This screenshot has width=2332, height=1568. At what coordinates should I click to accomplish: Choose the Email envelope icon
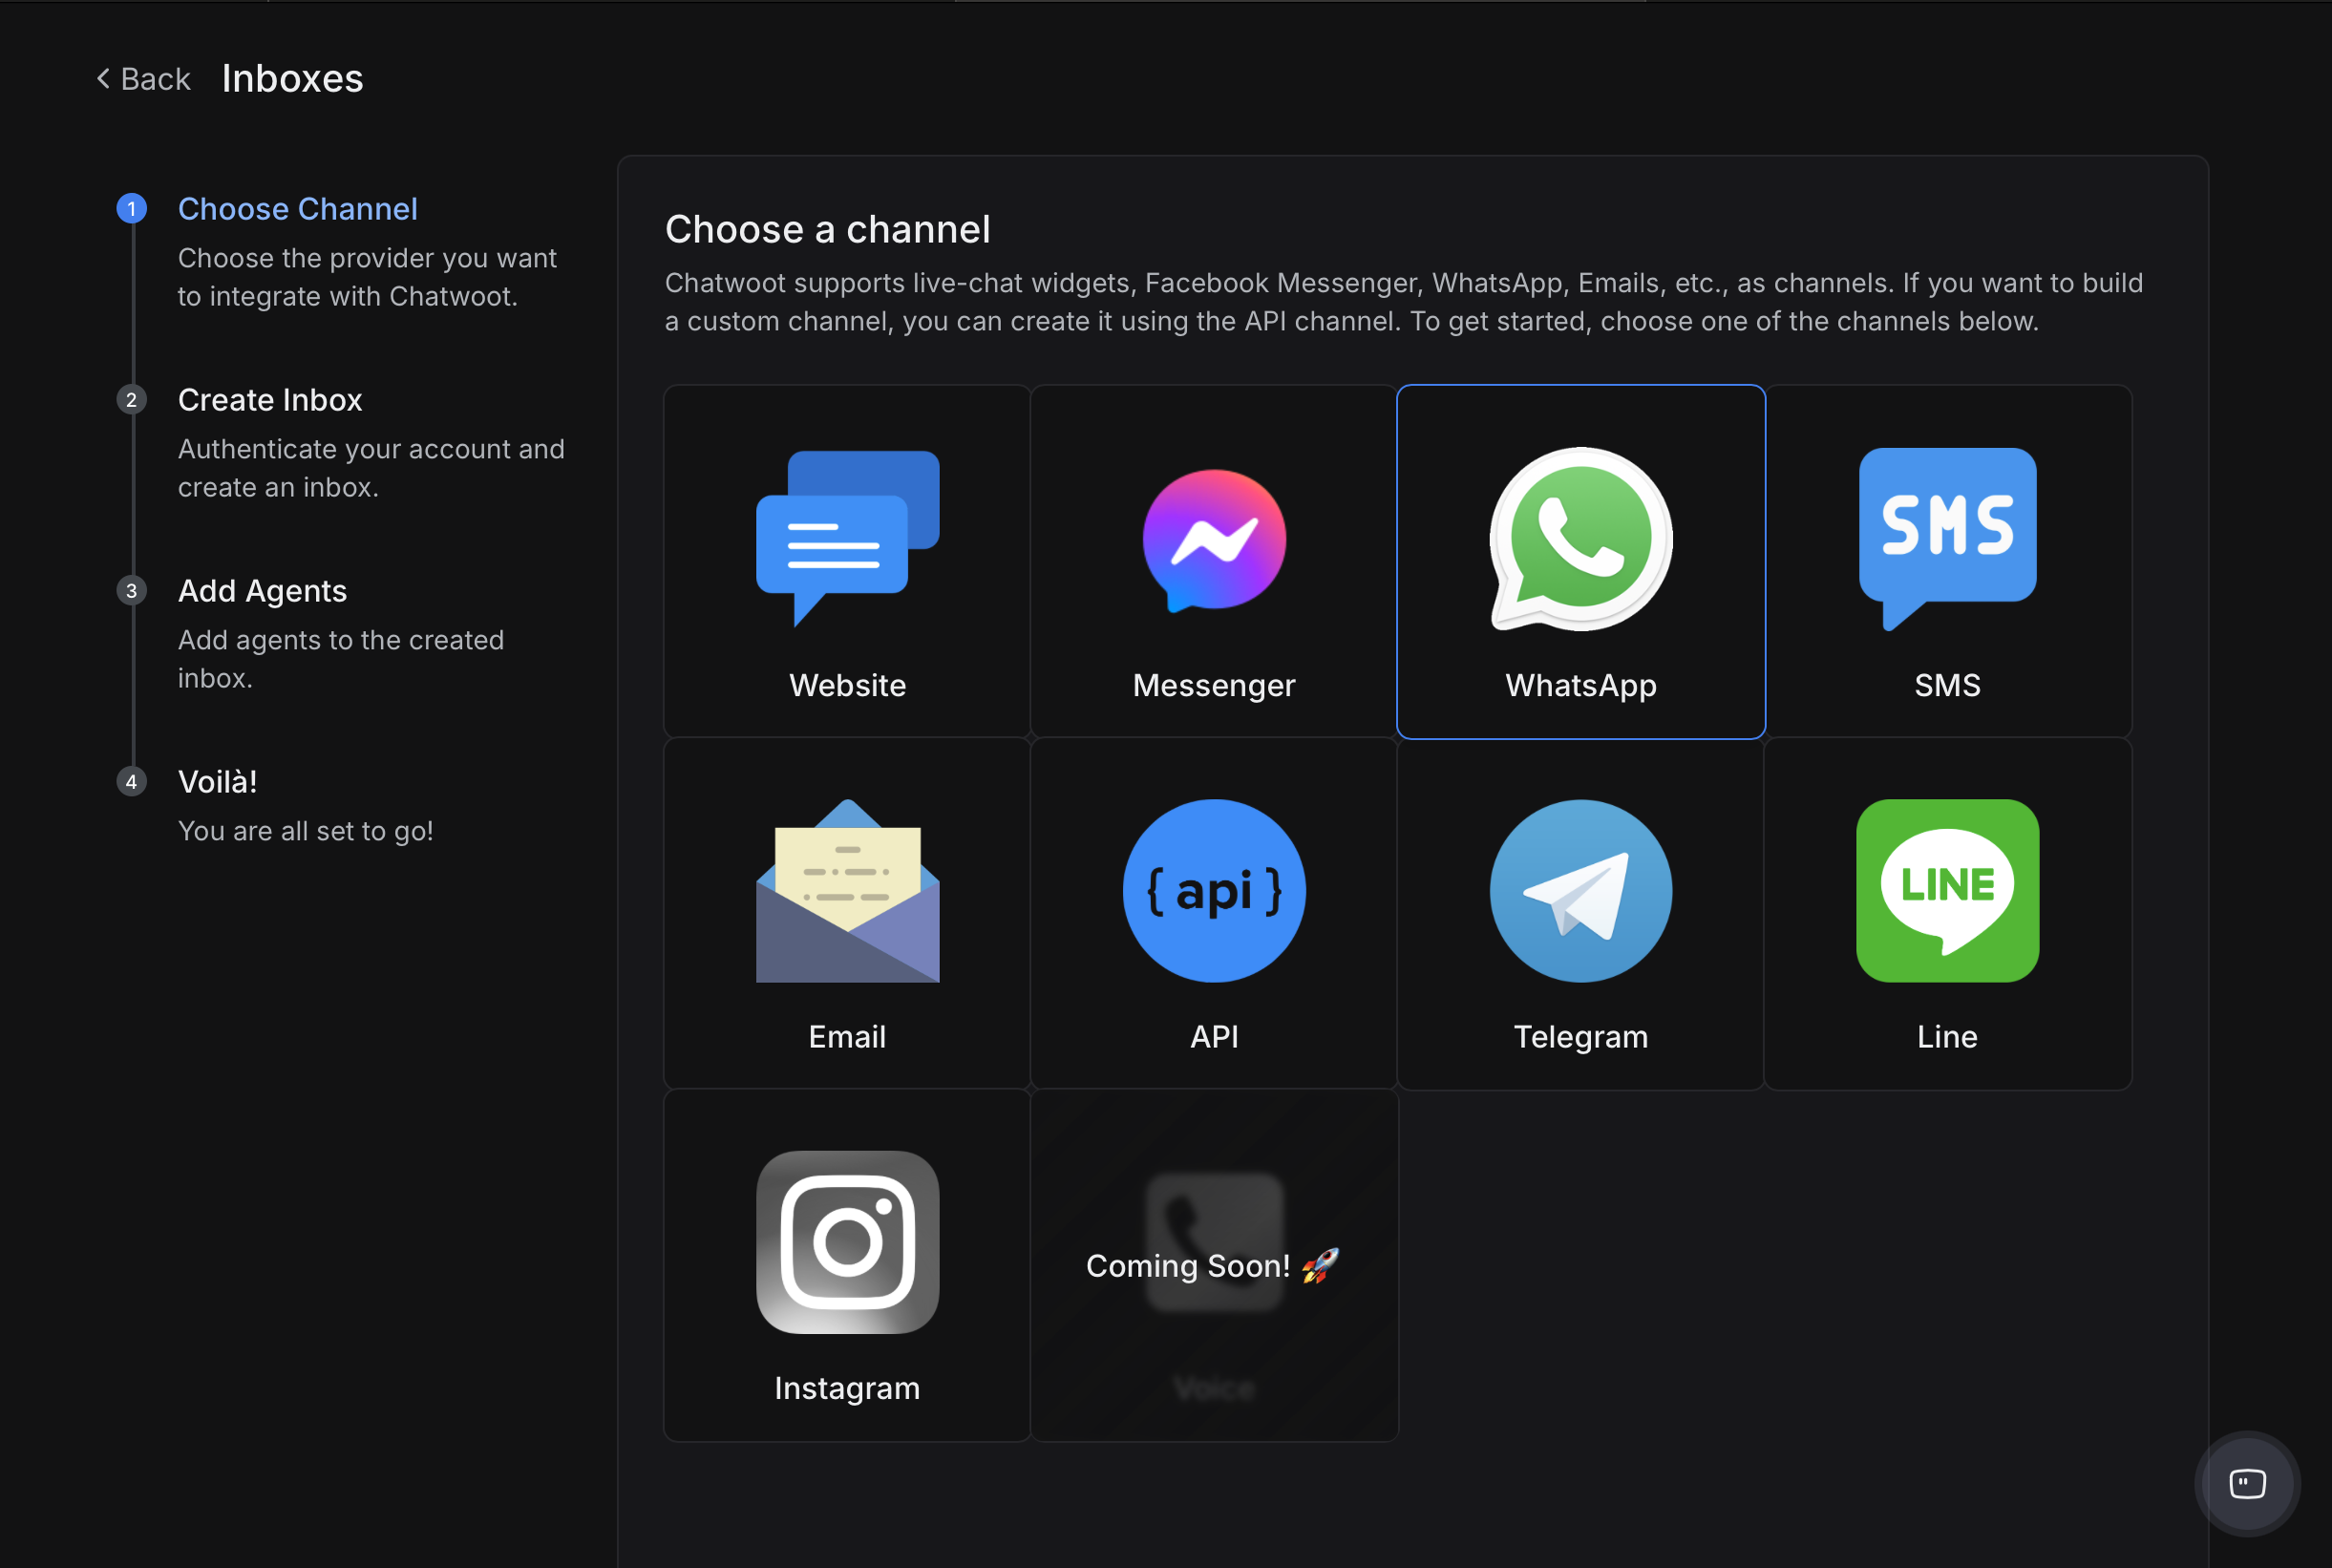point(847,890)
